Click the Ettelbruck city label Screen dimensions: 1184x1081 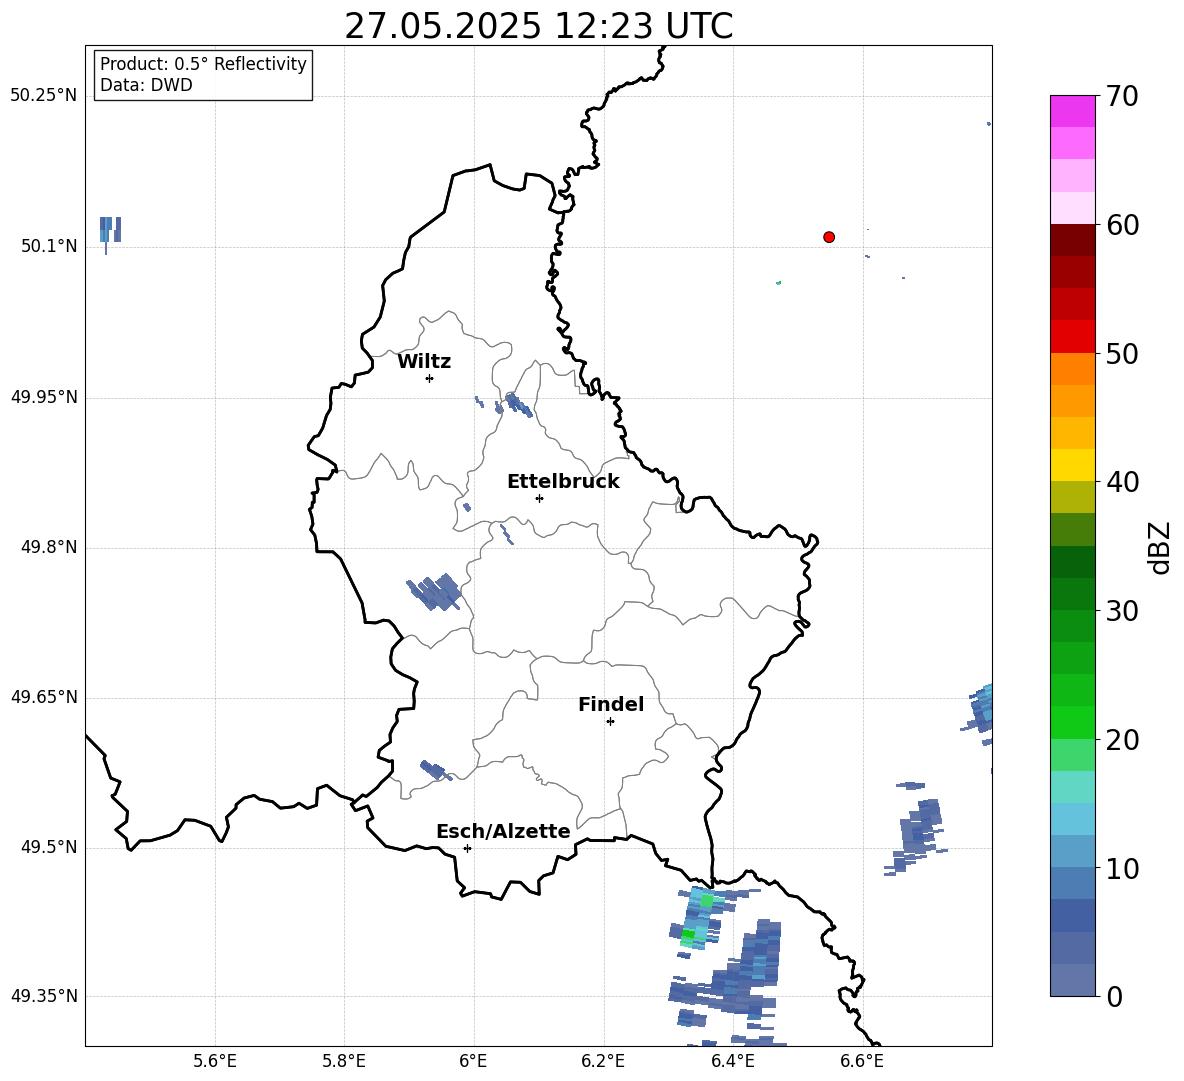(563, 482)
